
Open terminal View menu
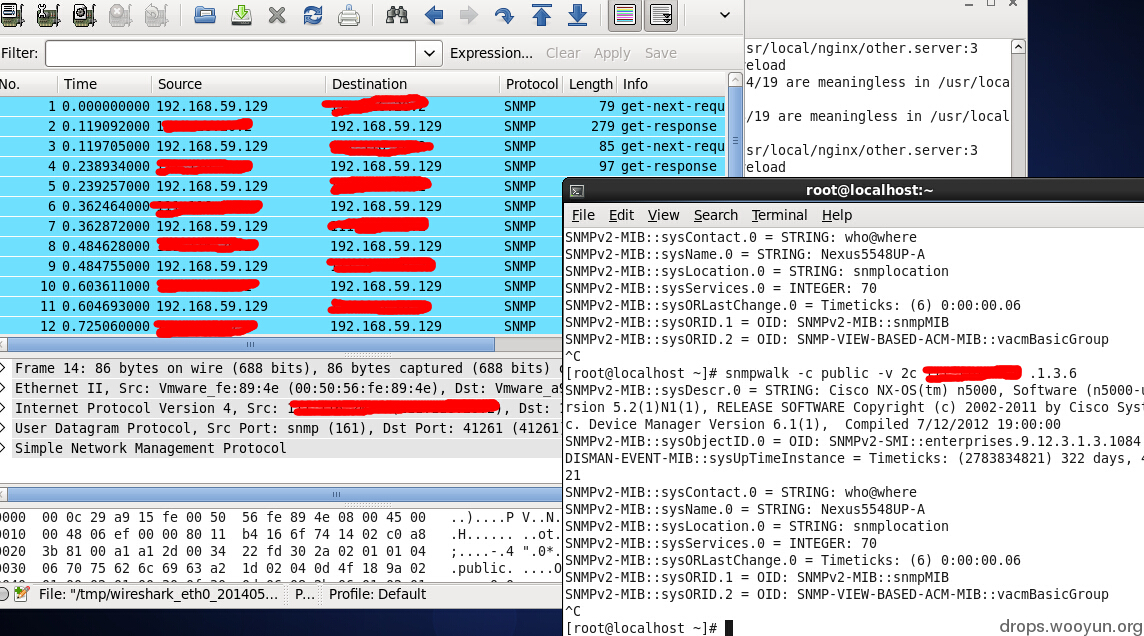[x=663, y=215]
